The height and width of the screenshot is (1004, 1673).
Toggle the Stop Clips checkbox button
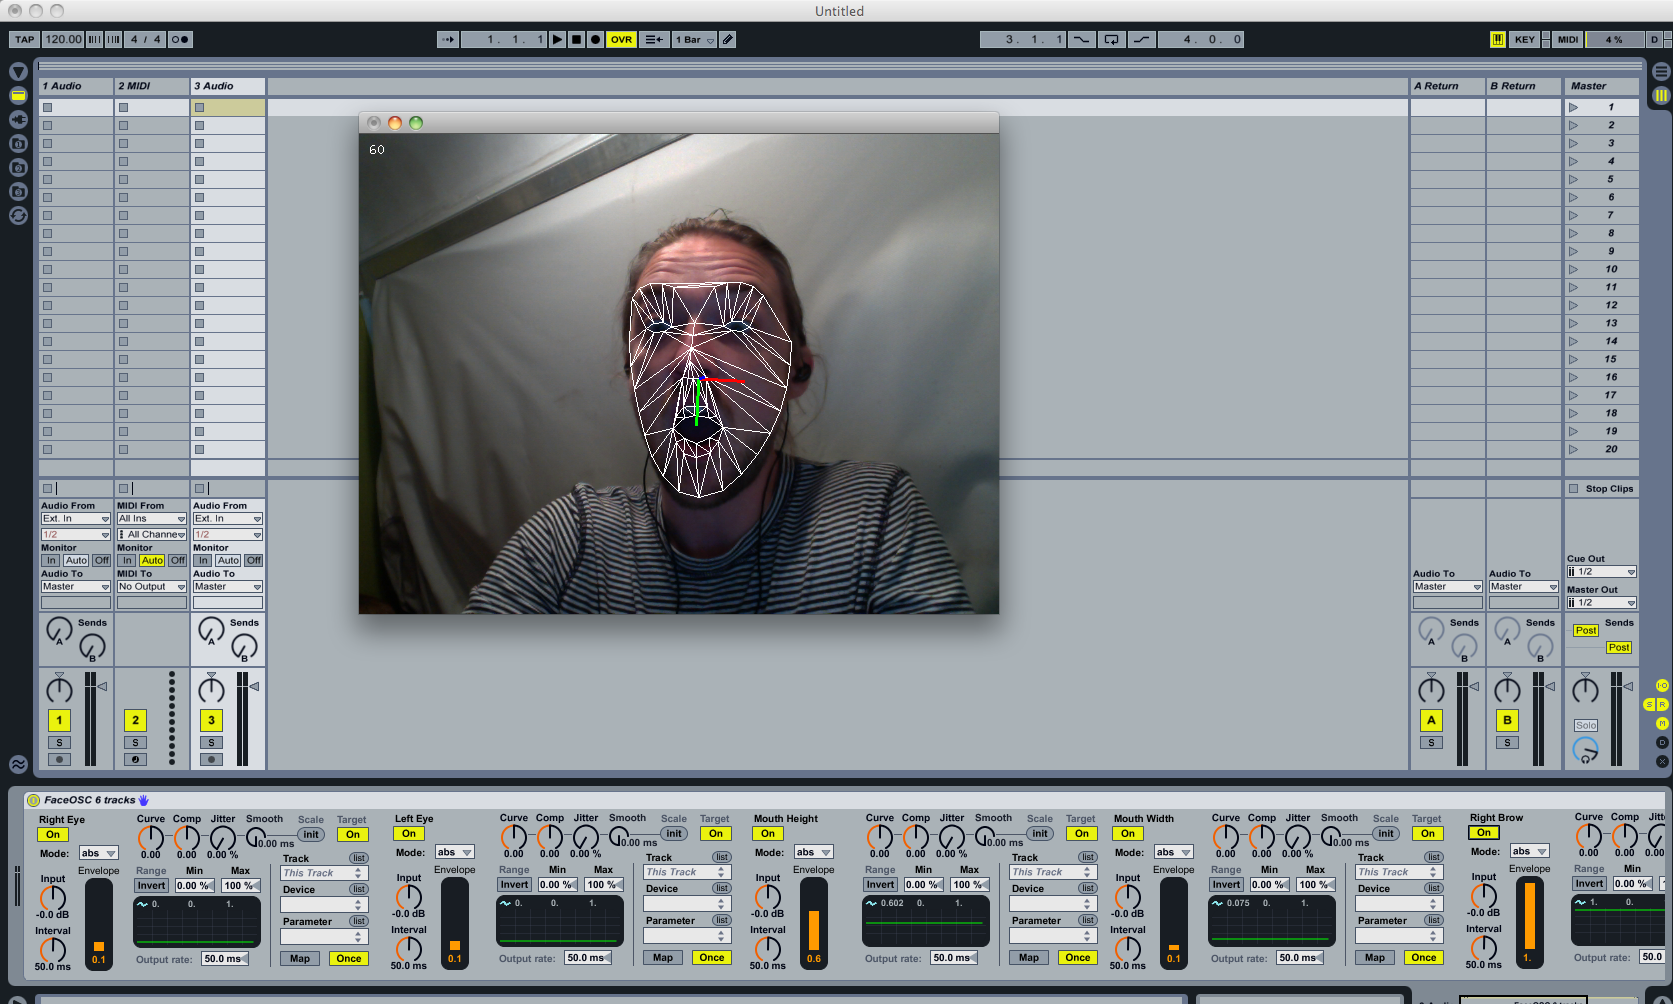(x=1574, y=489)
